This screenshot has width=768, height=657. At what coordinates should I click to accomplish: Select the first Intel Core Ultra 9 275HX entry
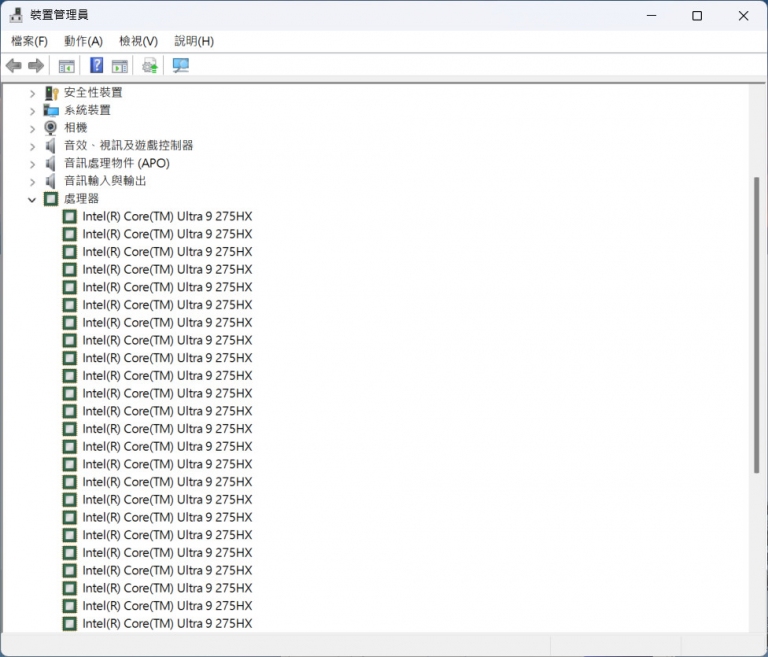pyautogui.click(x=167, y=216)
